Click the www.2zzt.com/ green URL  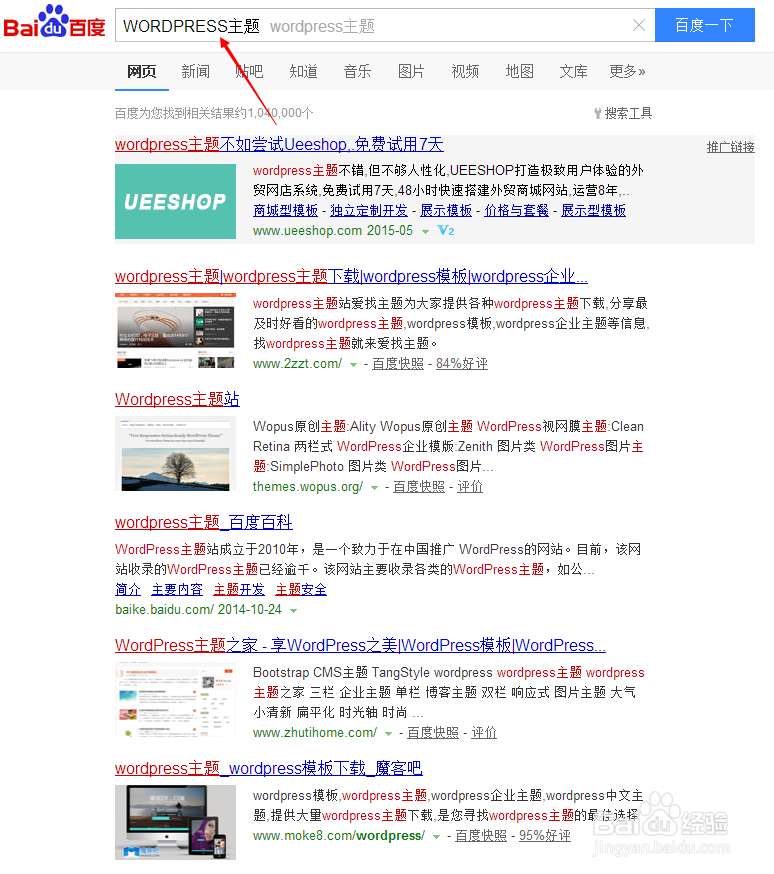[298, 364]
